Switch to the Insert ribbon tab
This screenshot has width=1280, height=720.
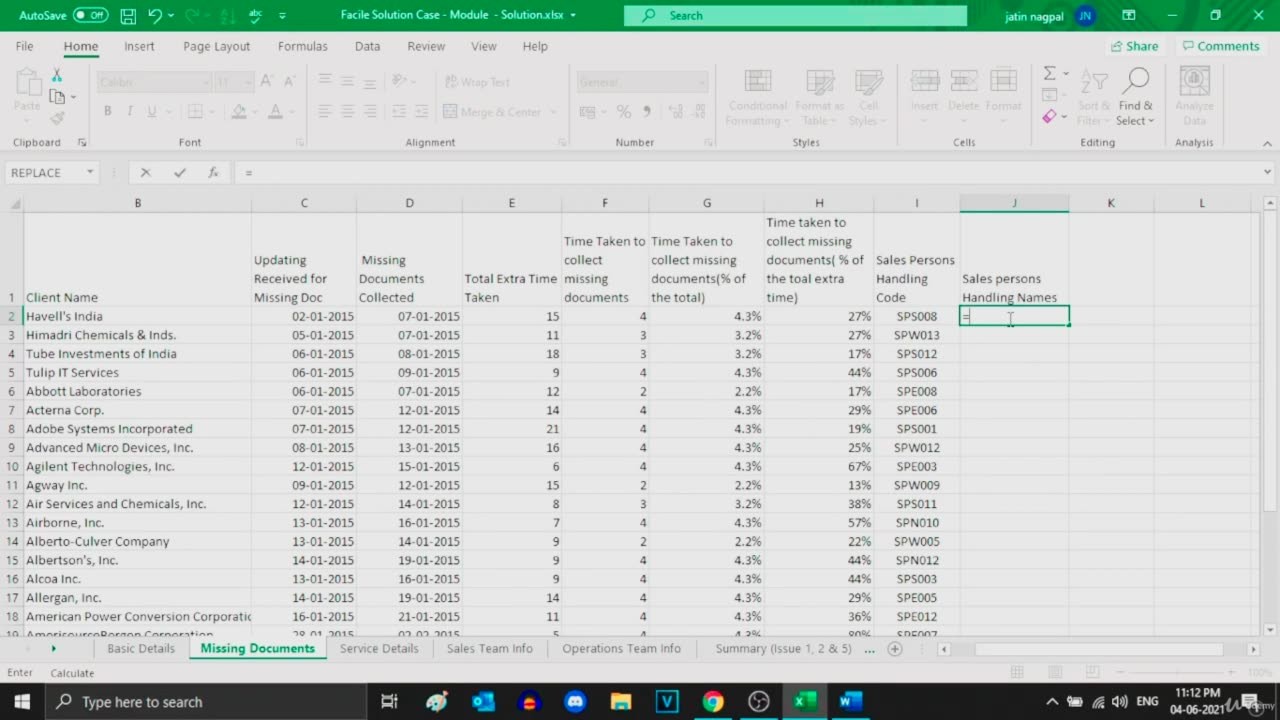(139, 46)
